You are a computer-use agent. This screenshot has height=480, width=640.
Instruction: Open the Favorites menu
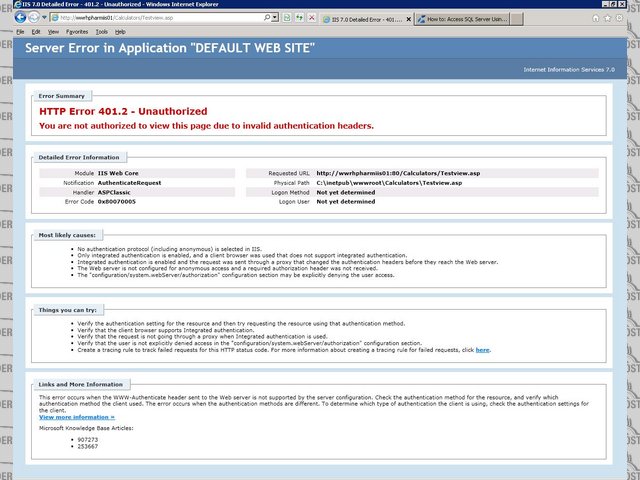coord(77,32)
